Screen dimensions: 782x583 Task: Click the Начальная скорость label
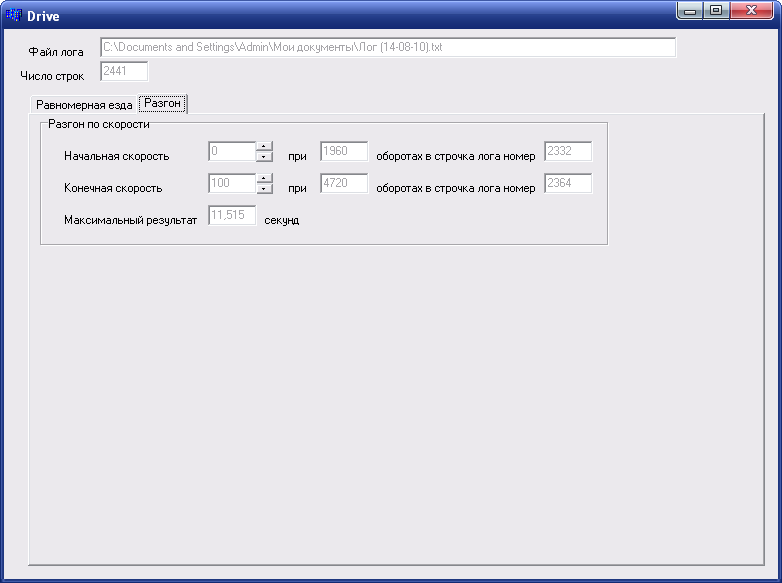117,156
